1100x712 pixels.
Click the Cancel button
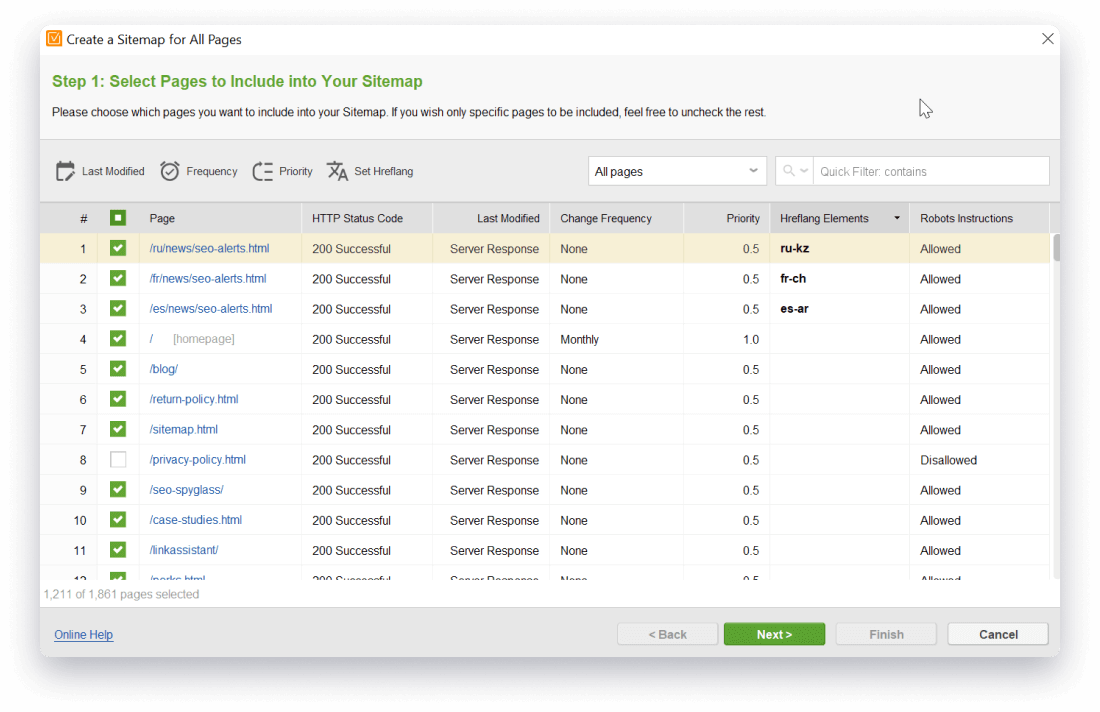[998, 634]
